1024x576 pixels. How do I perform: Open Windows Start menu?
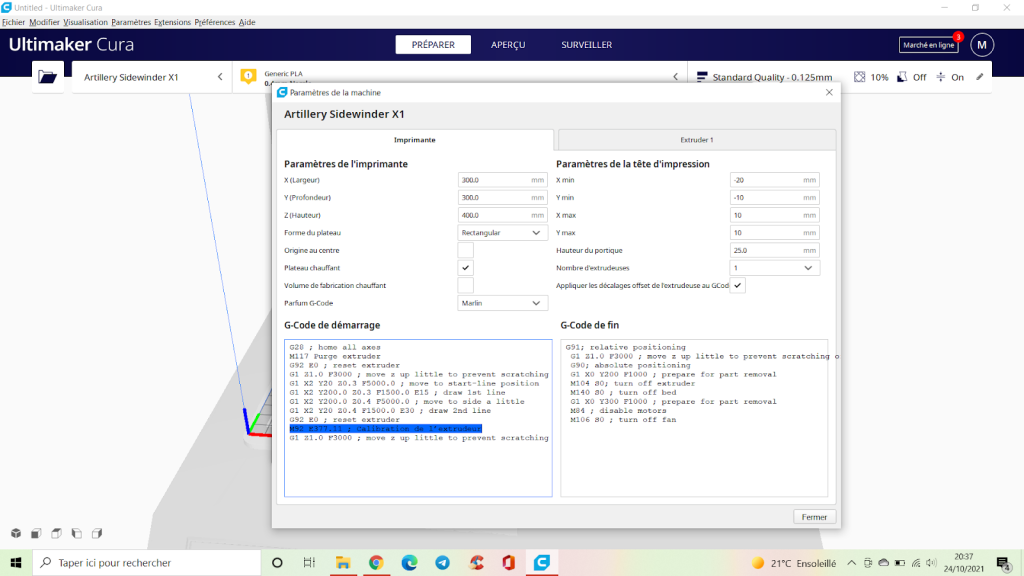click(16, 562)
